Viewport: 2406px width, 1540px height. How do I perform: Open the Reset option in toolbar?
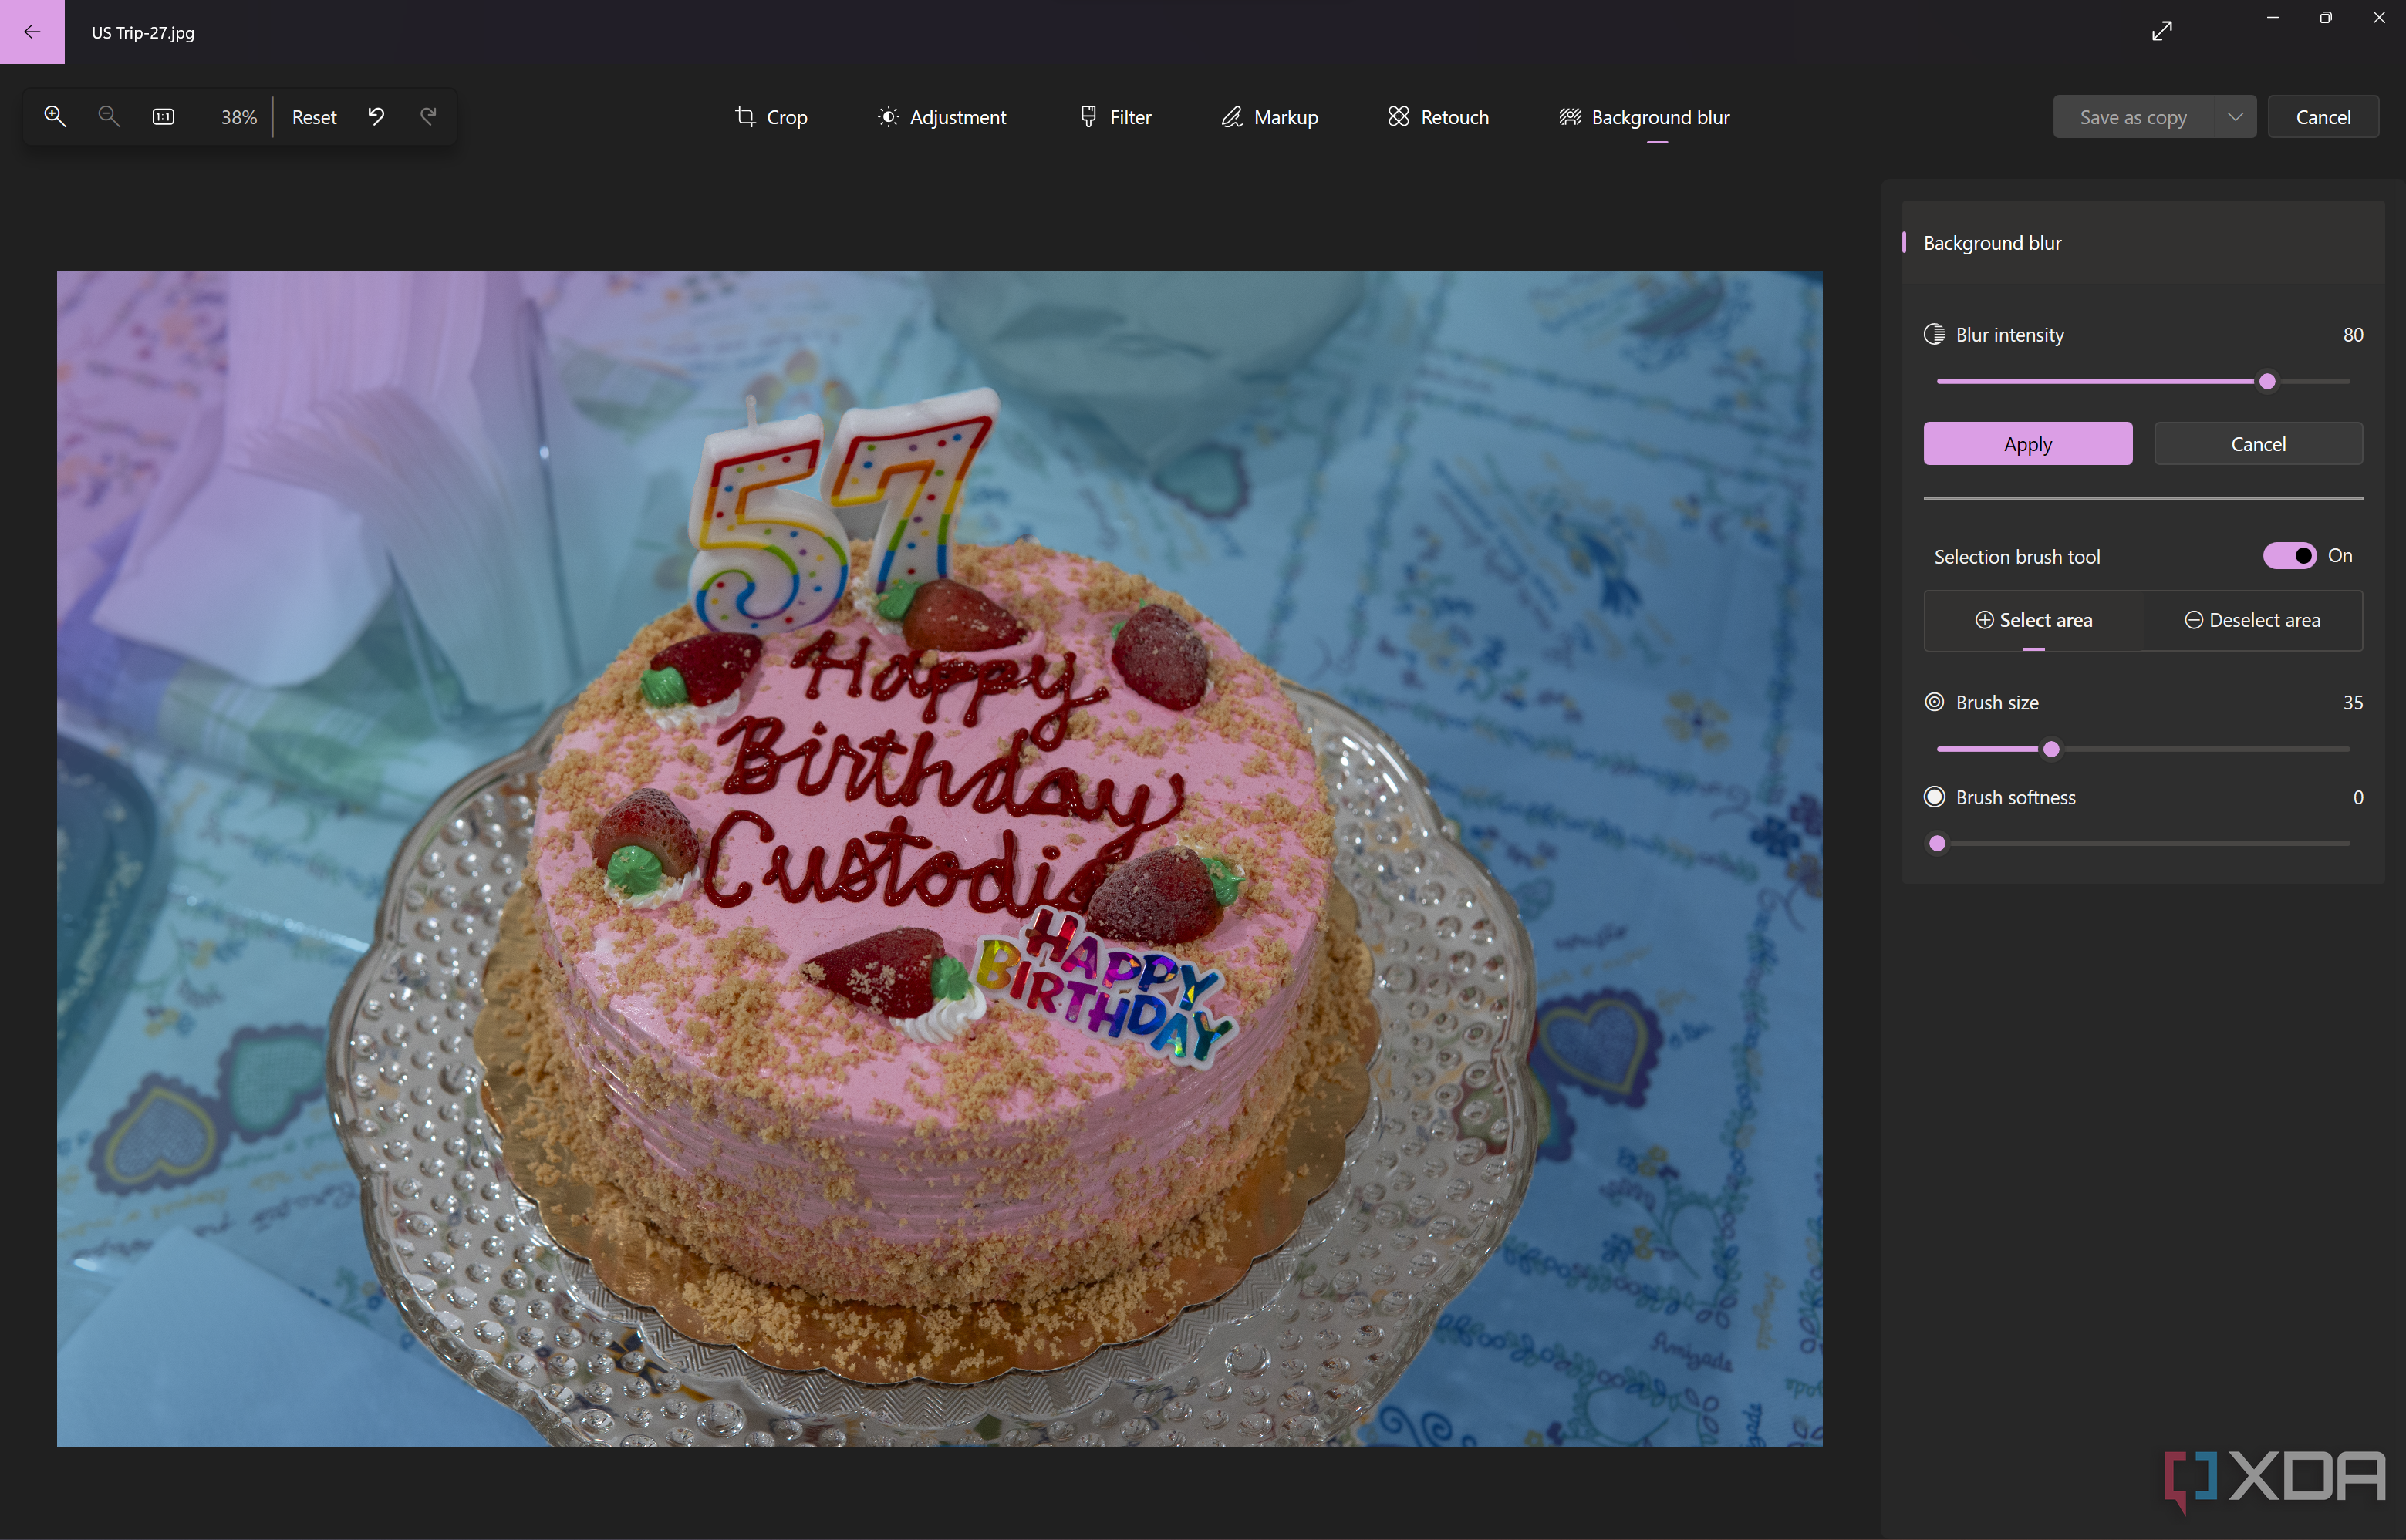click(x=314, y=117)
